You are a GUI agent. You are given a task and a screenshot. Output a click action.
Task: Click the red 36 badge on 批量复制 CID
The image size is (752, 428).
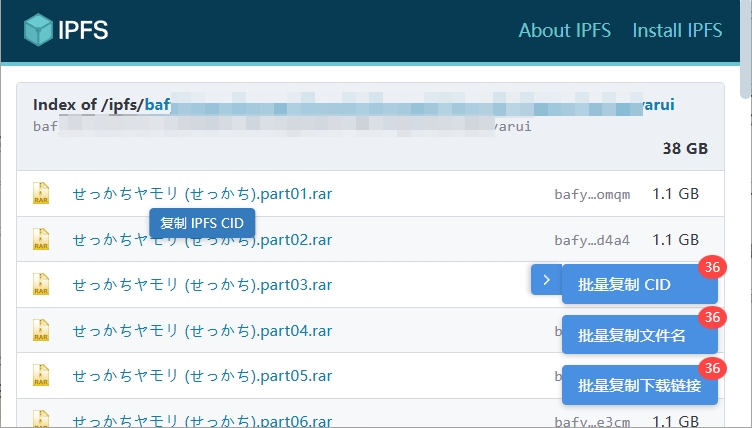[x=712, y=267]
